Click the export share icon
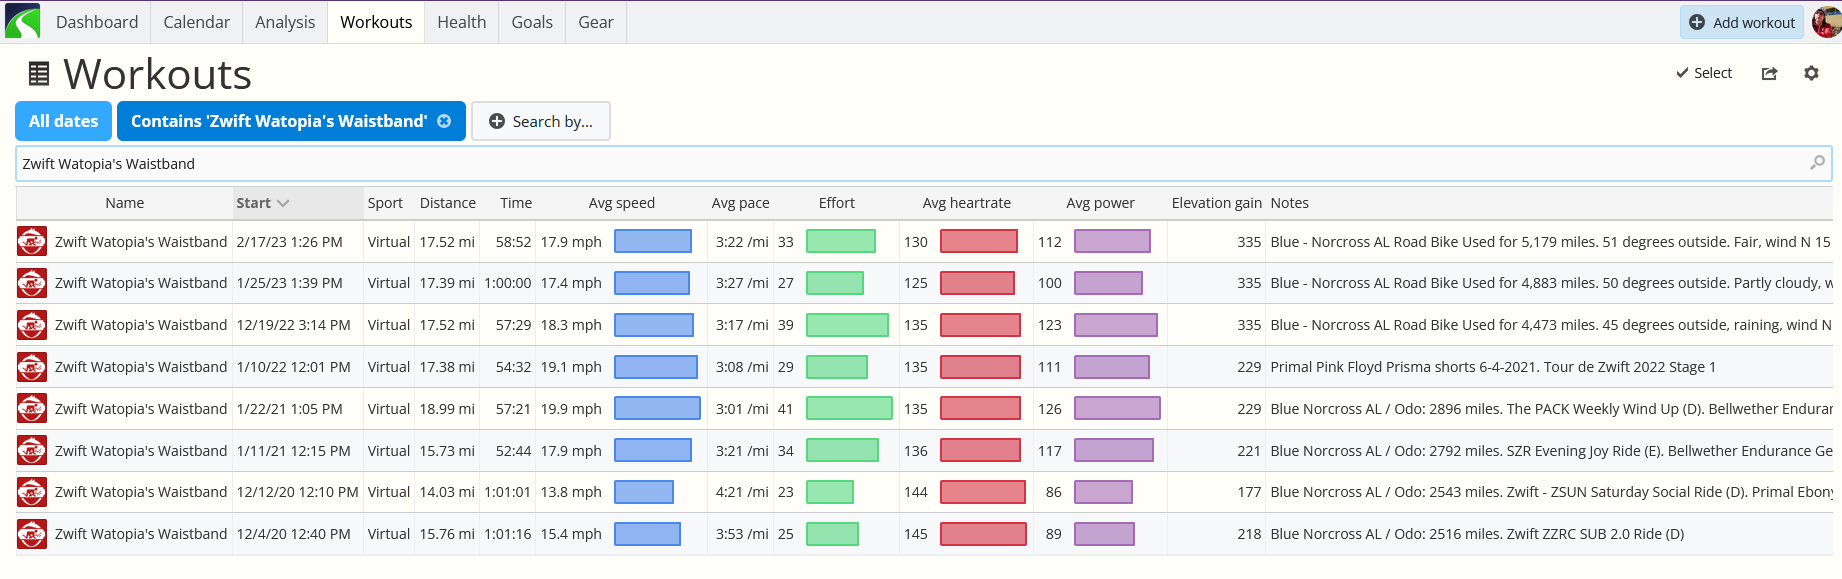 click(1769, 73)
